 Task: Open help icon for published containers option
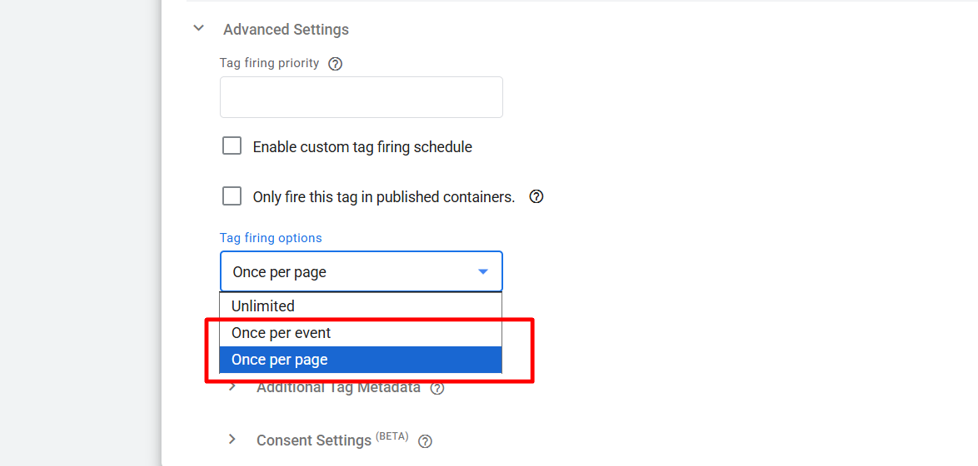pos(537,197)
